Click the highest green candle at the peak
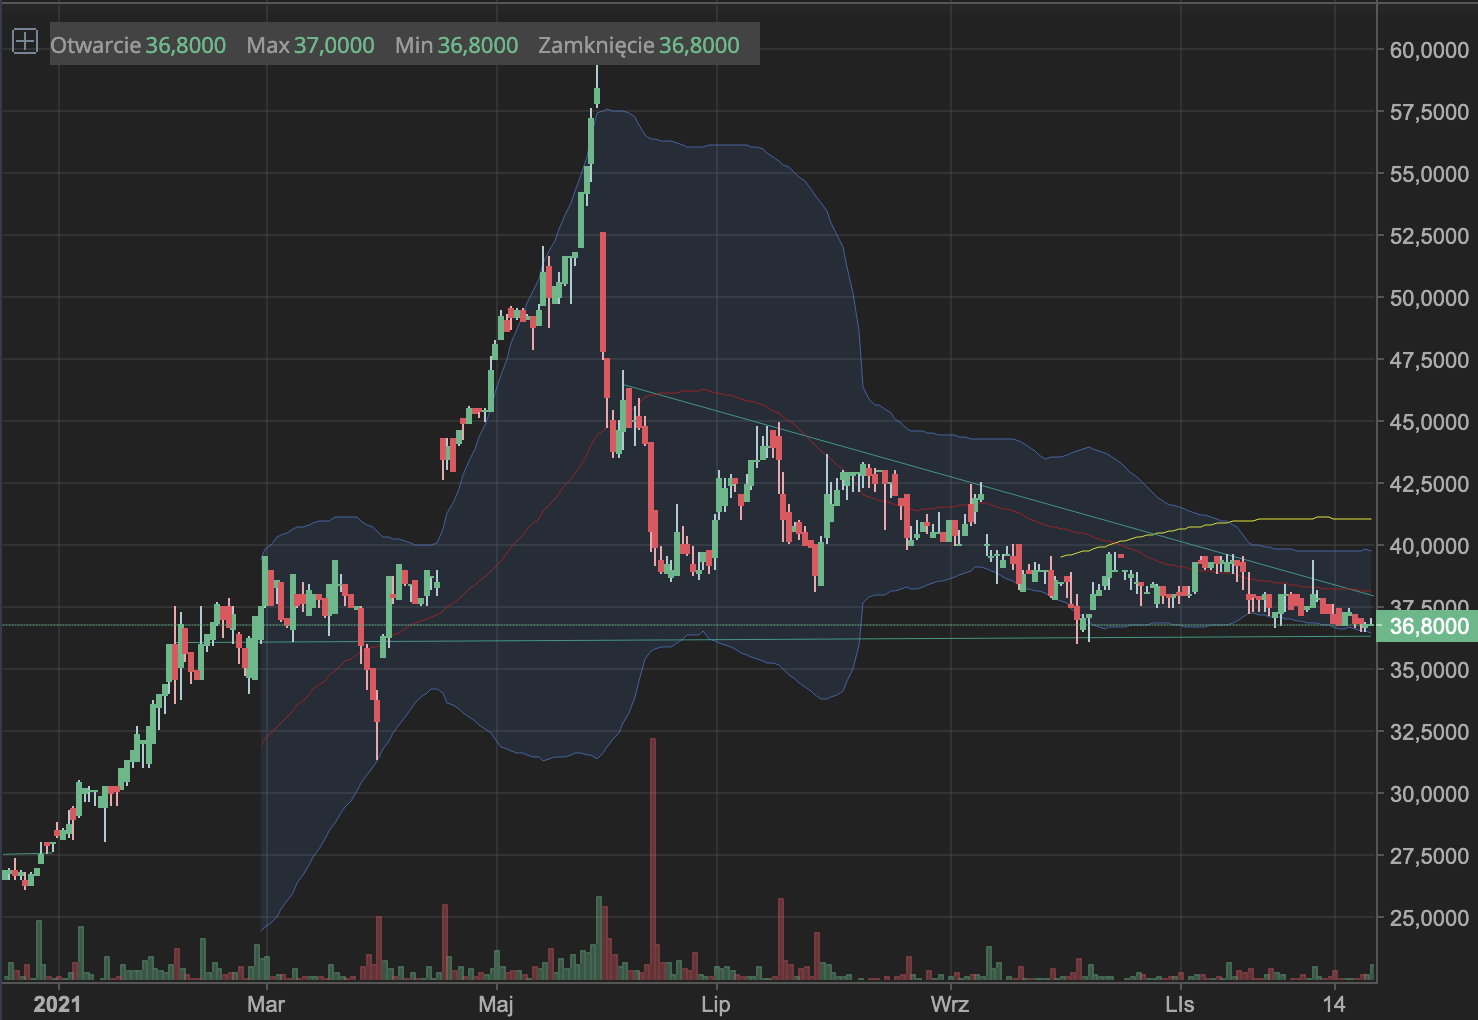The width and height of the screenshot is (1478, 1020). (597, 96)
